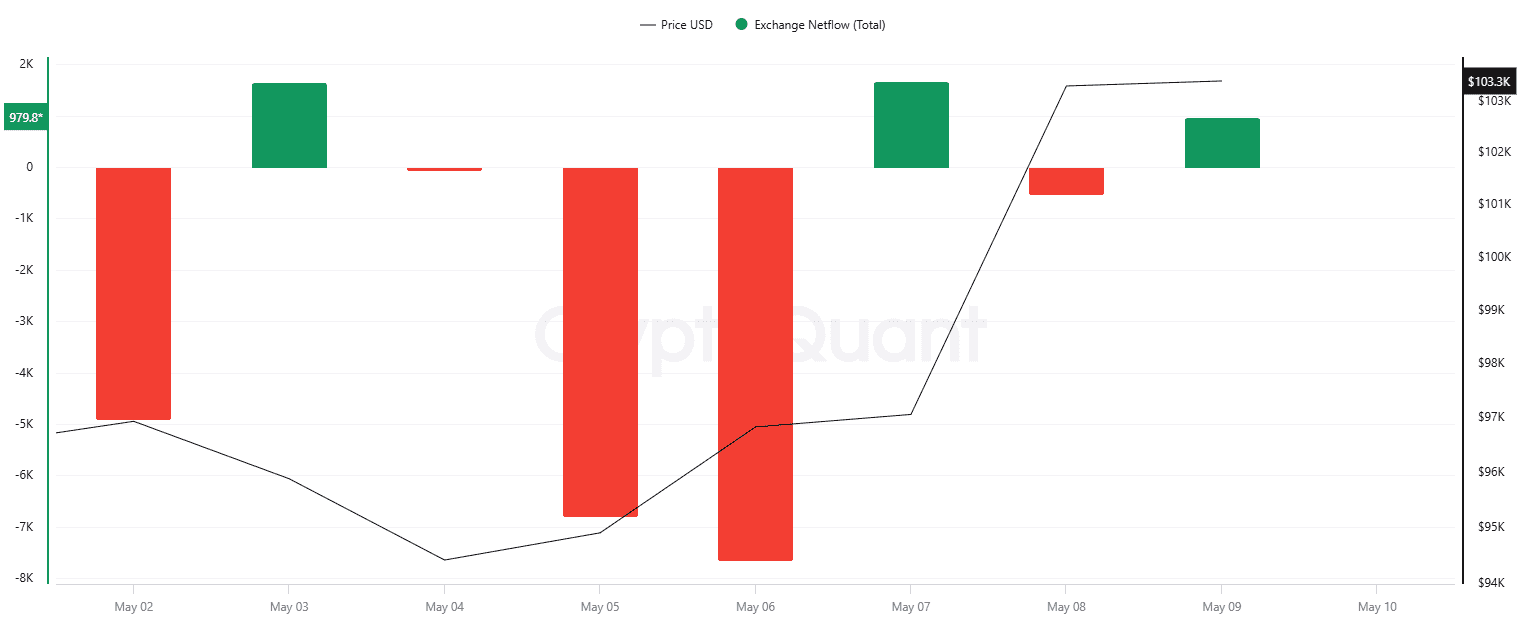Click the green Exchange Netflow legend circle
This screenshot has height=622, width=1527.
click(x=741, y=25)
